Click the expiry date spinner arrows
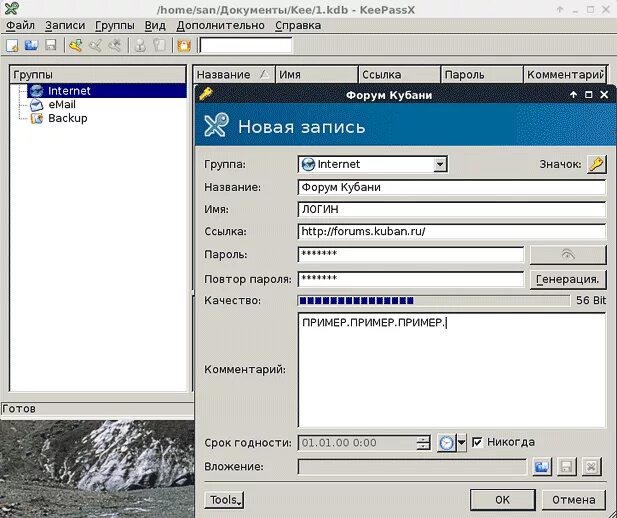This screenshot has height=518, width=617. tap(423, 443)
